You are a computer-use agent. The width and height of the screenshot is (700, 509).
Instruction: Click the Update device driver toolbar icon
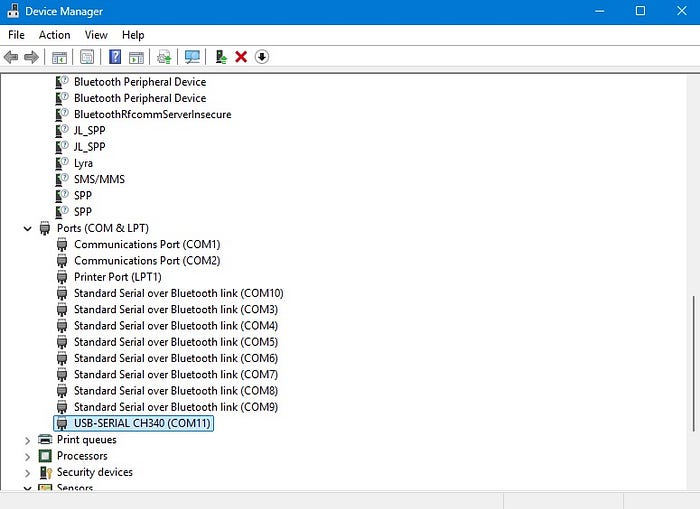pos(164,57)
